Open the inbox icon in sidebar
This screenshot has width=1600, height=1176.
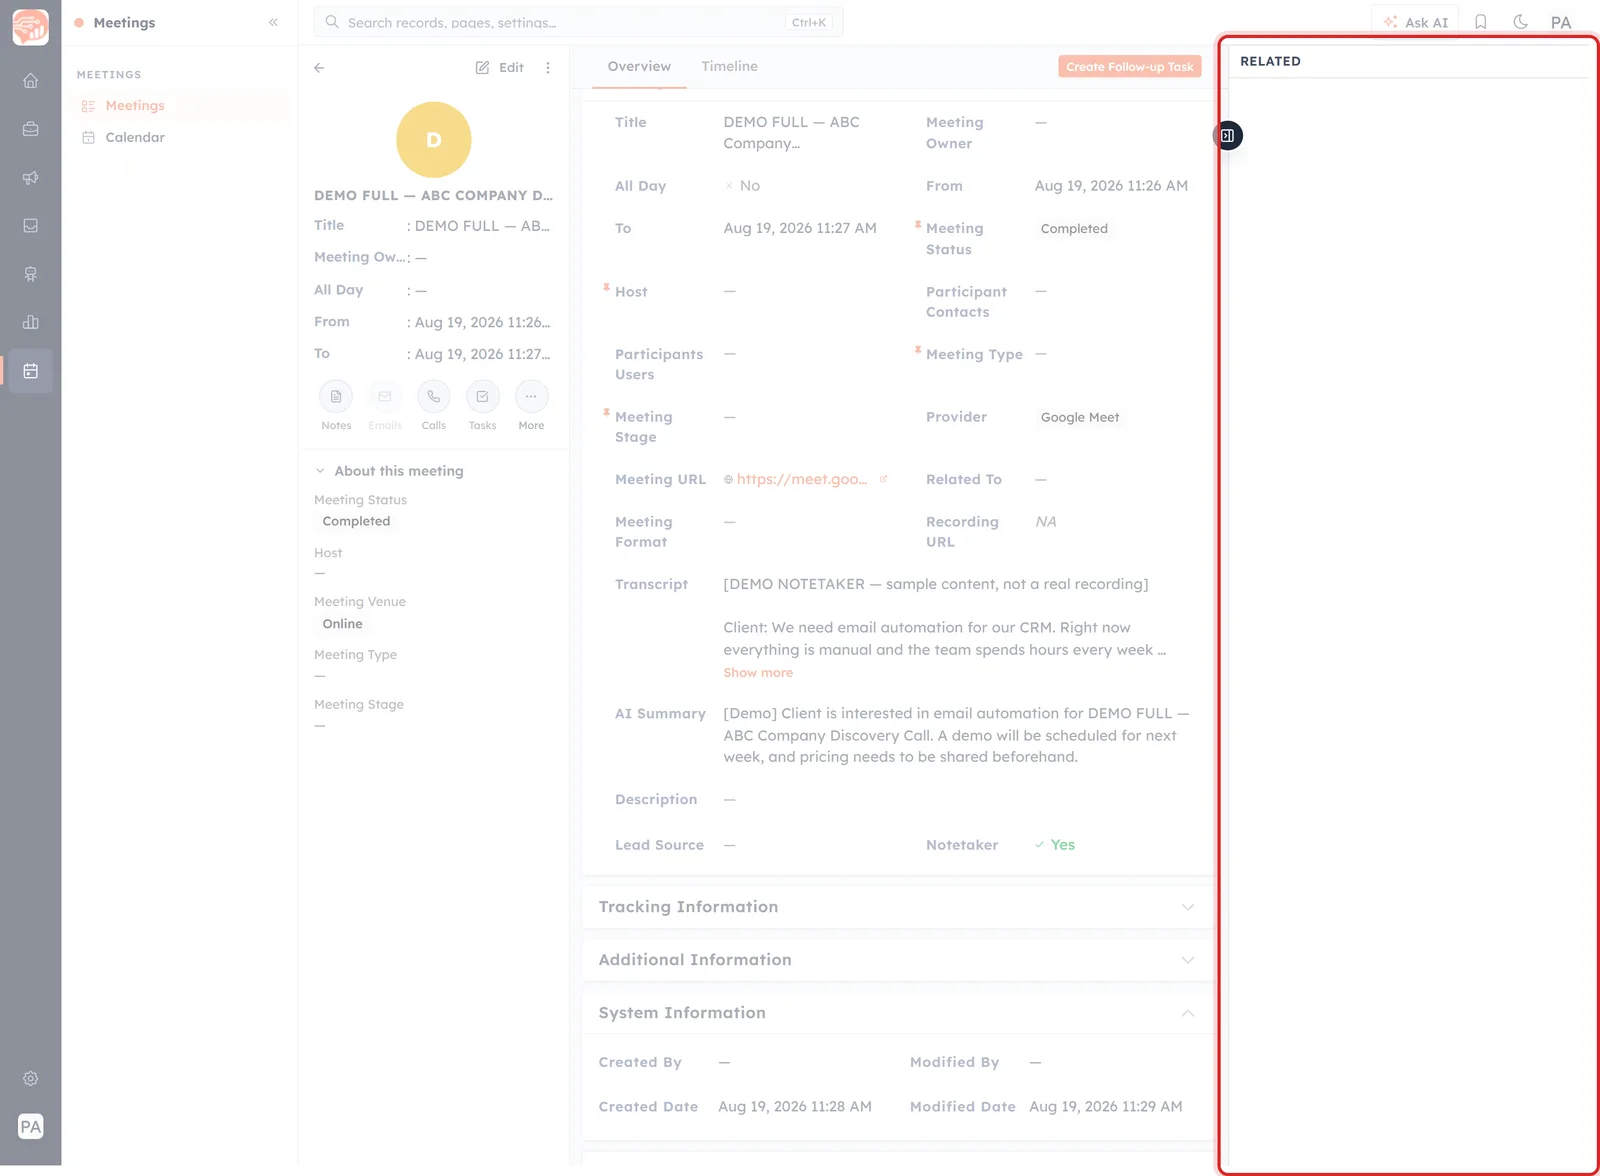pos(31,226)
